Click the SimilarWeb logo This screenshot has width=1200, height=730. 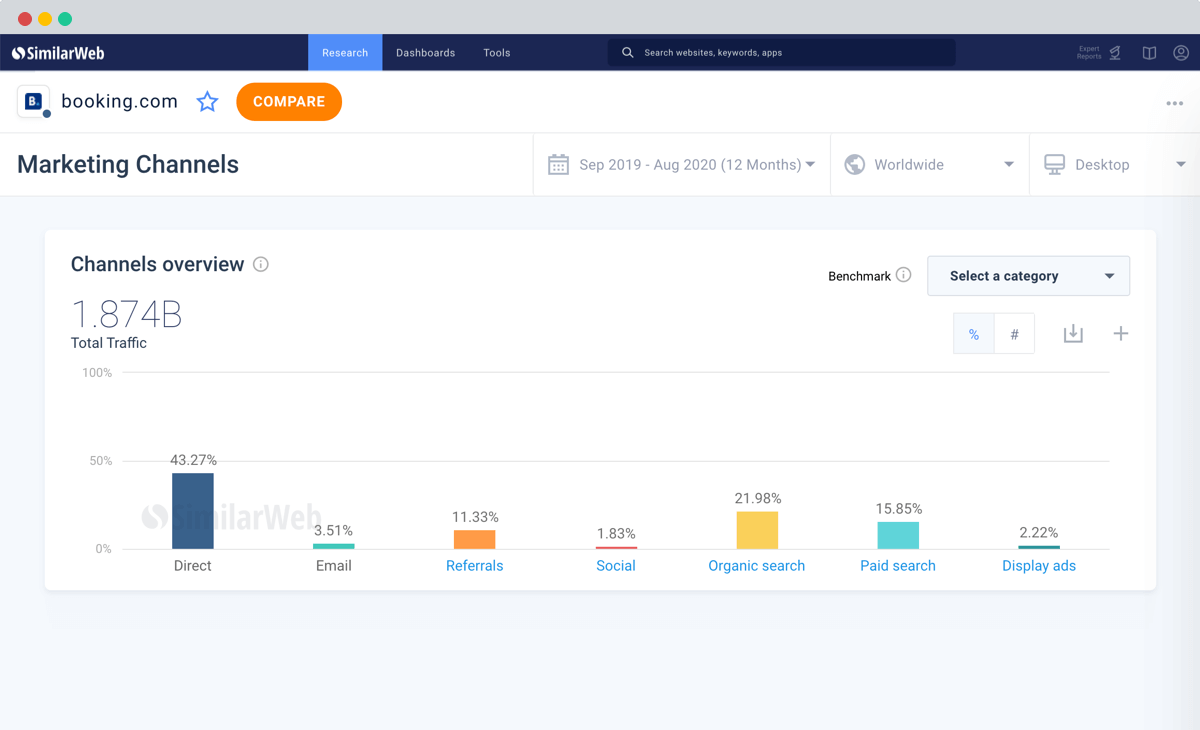click(x=58, y=53)
